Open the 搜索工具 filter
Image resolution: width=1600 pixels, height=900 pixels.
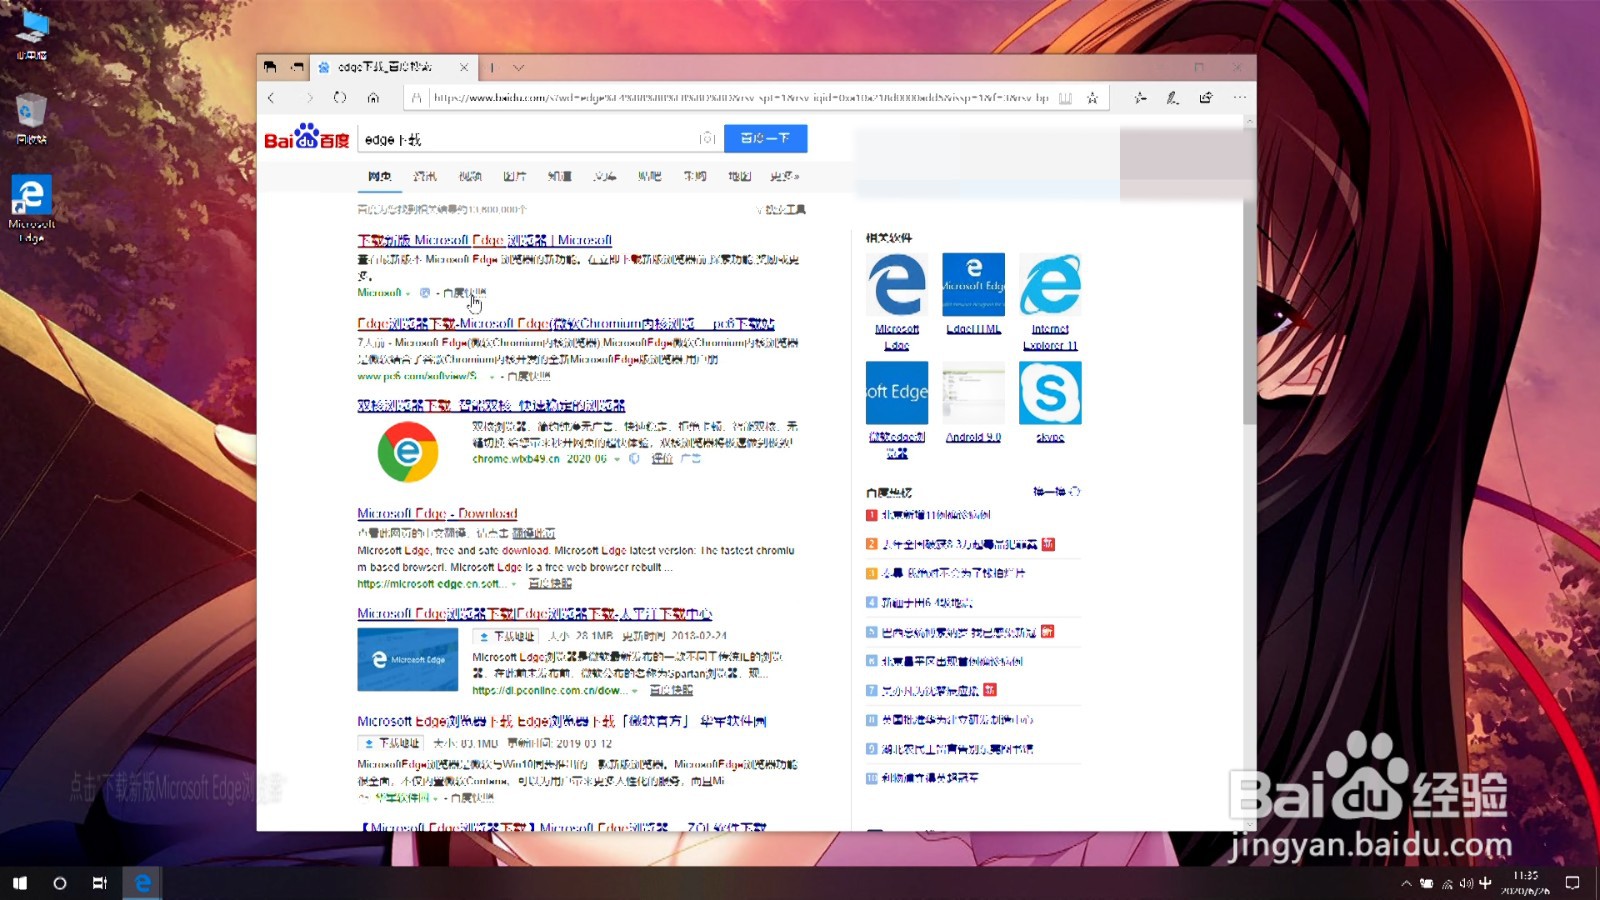[781, 209]
